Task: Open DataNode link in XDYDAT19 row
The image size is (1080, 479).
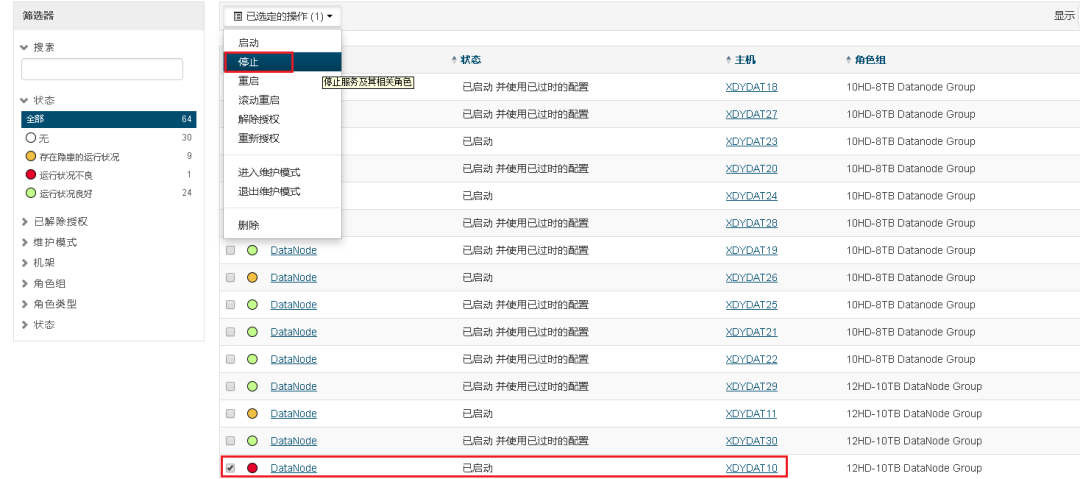Action: (293, 250)
